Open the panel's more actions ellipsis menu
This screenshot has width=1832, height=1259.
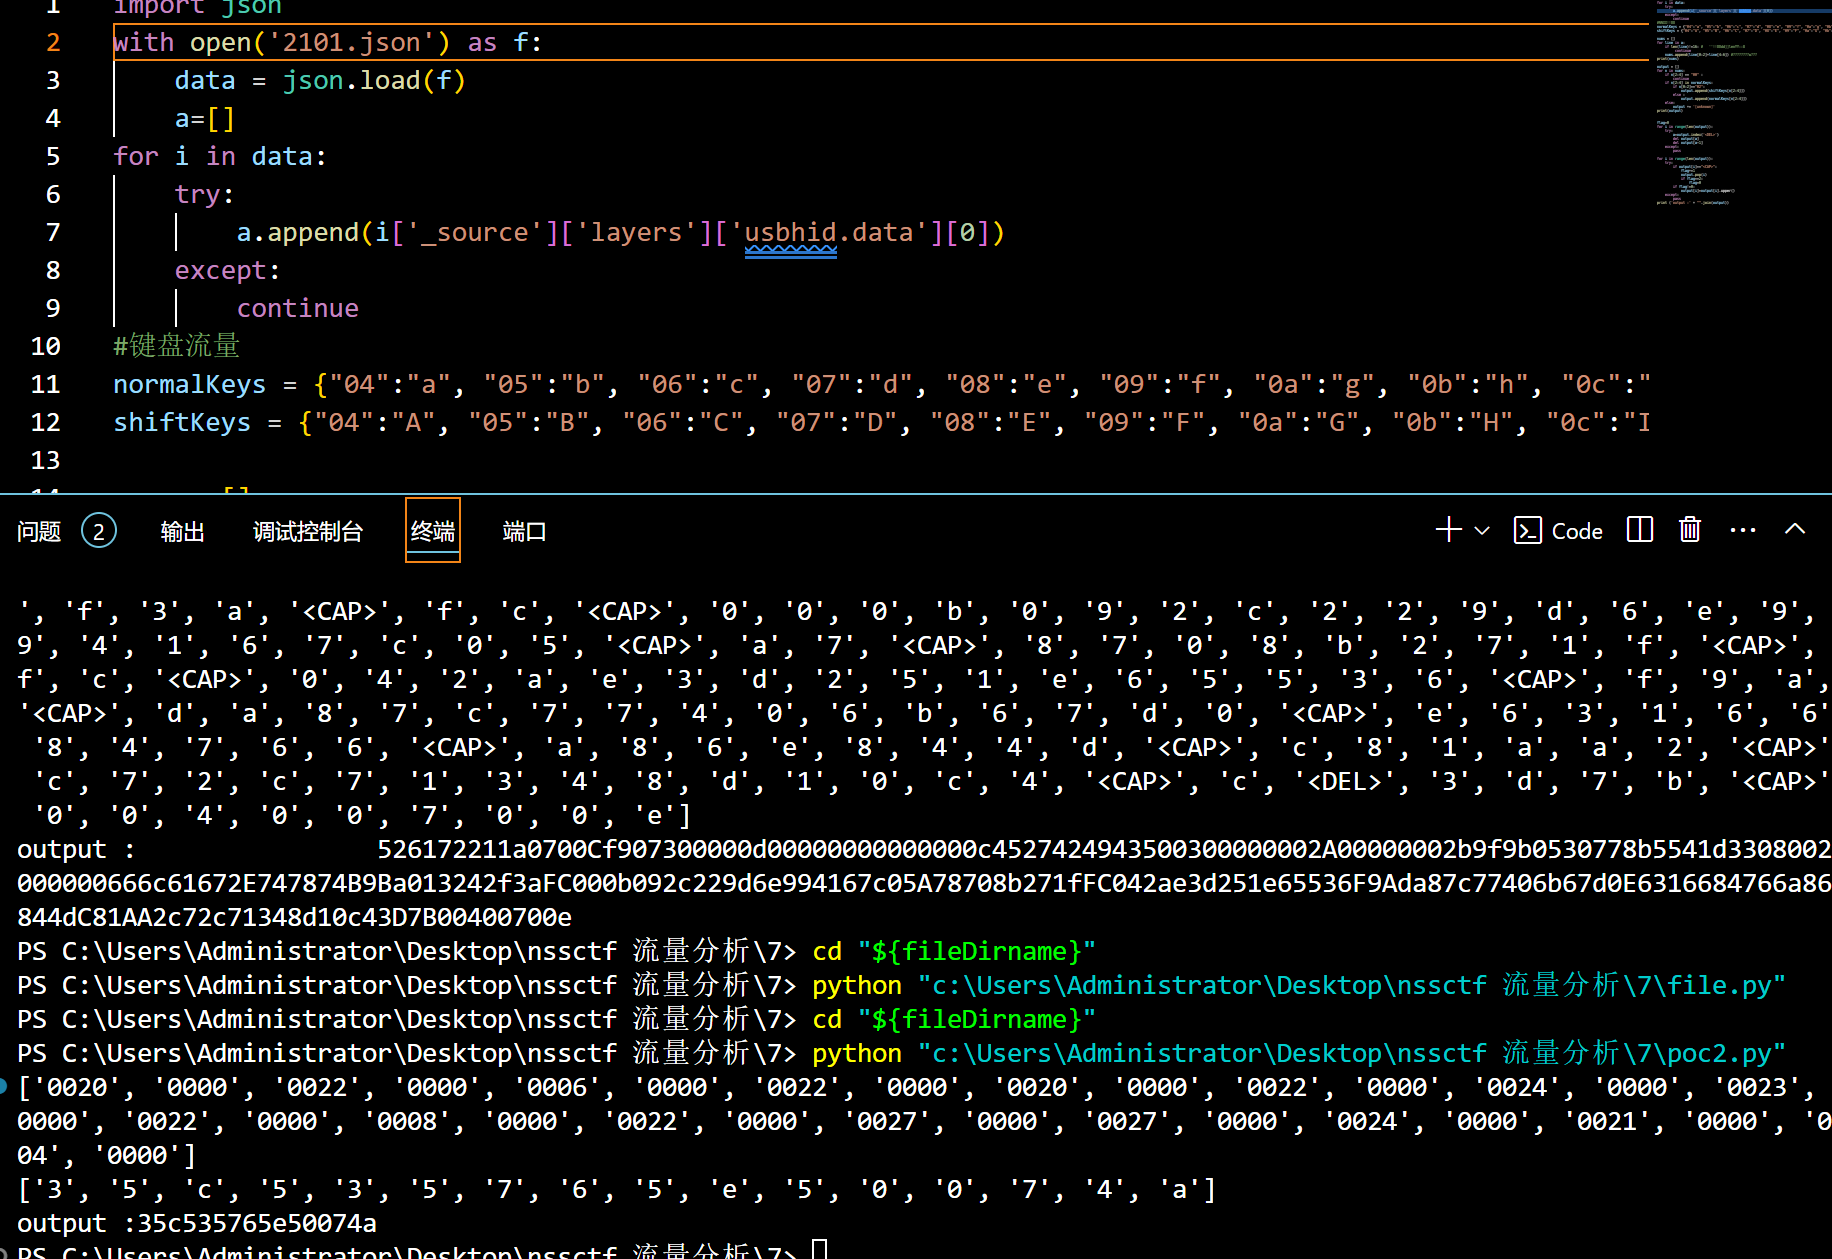click(1743, 530)
